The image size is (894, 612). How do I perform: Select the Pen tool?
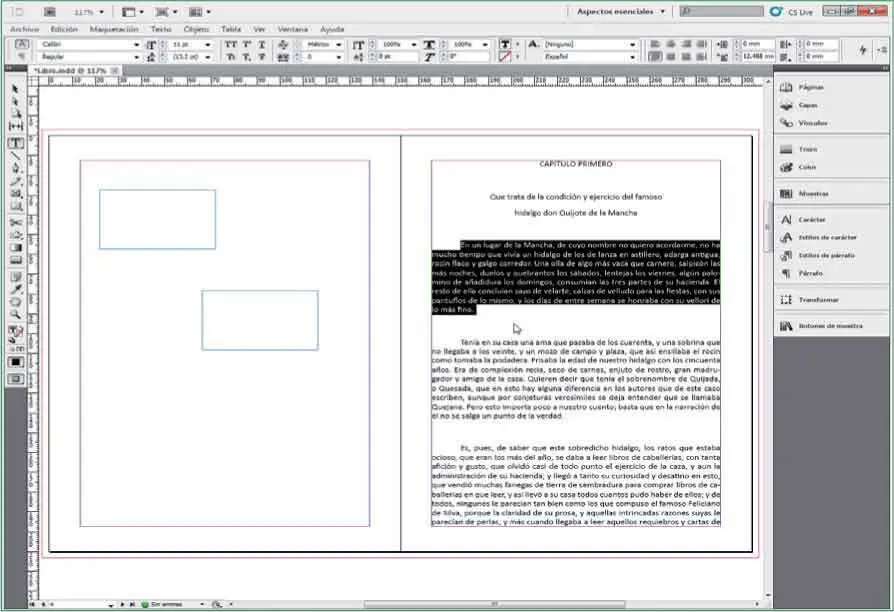[x=15, y=168]
